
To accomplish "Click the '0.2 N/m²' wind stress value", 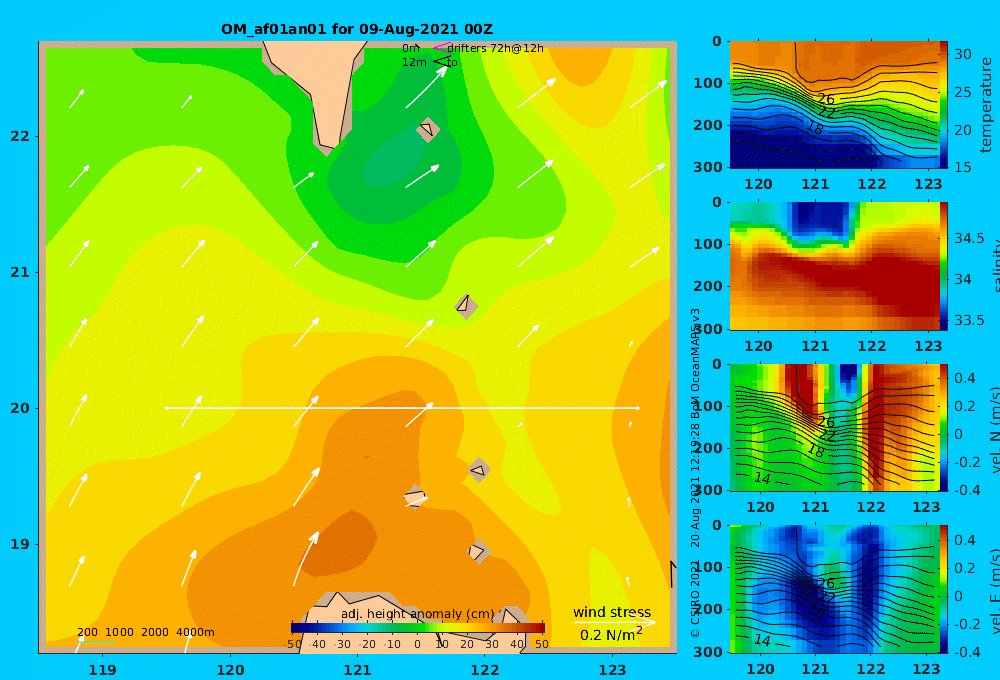I will point(611,635).
